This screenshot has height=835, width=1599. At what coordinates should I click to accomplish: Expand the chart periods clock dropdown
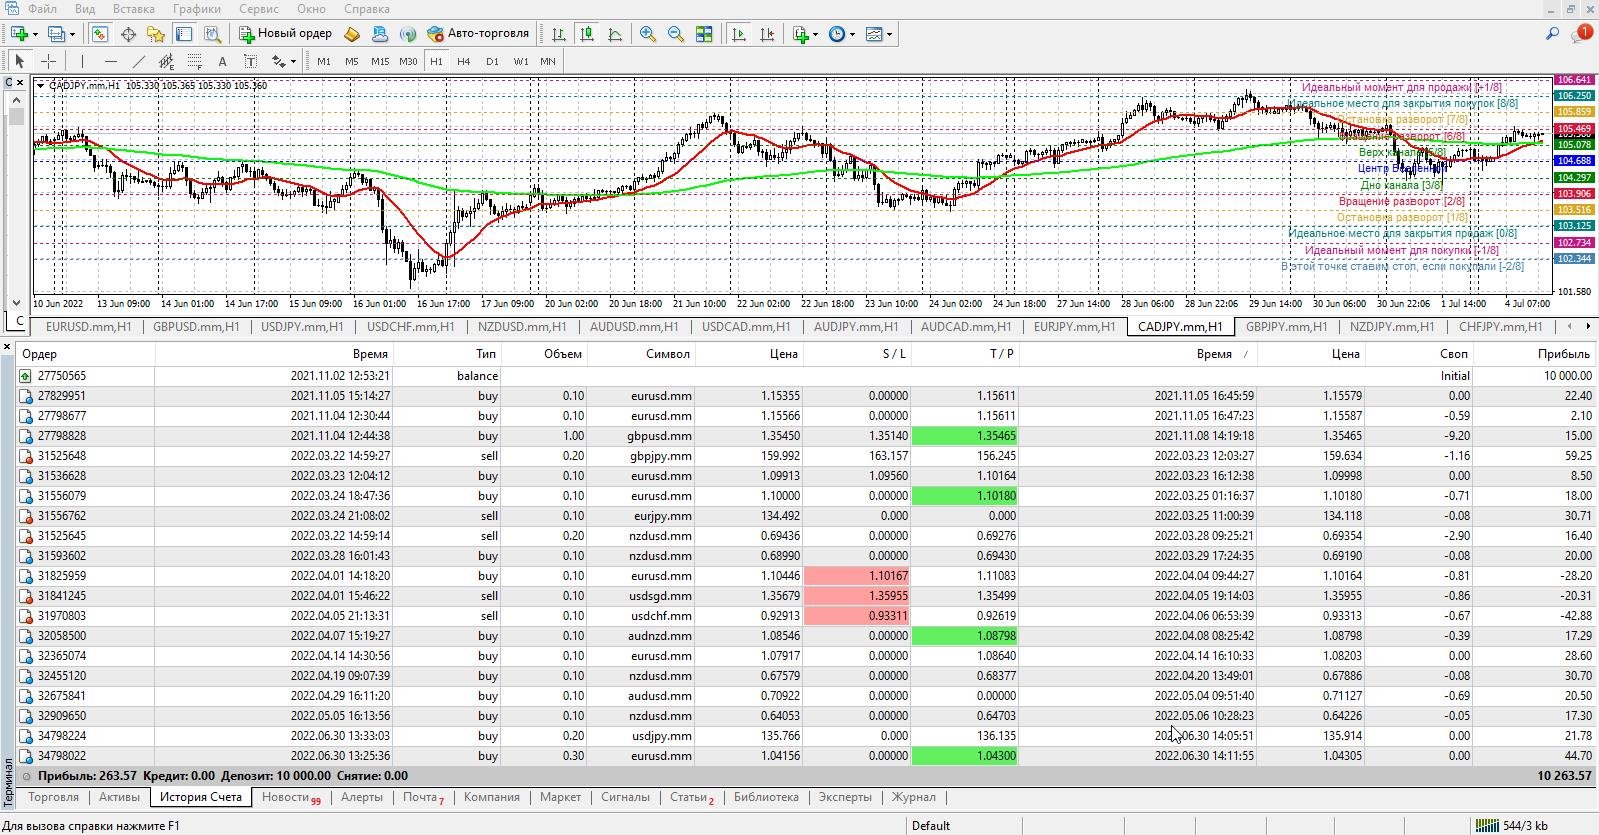point(852,34)
